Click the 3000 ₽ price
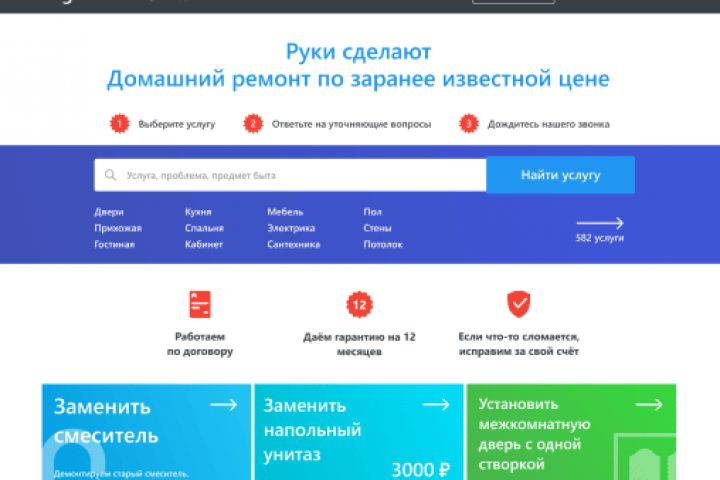720x480 pixels. point(421,469)
